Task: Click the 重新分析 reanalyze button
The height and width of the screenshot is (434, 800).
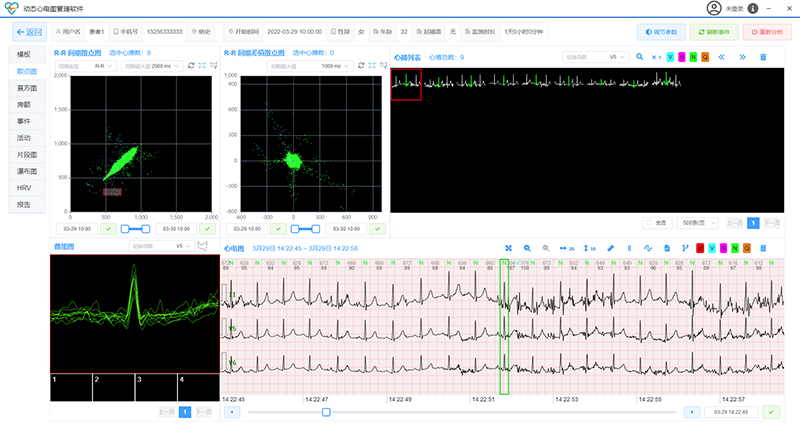Action: coord(767,33)
